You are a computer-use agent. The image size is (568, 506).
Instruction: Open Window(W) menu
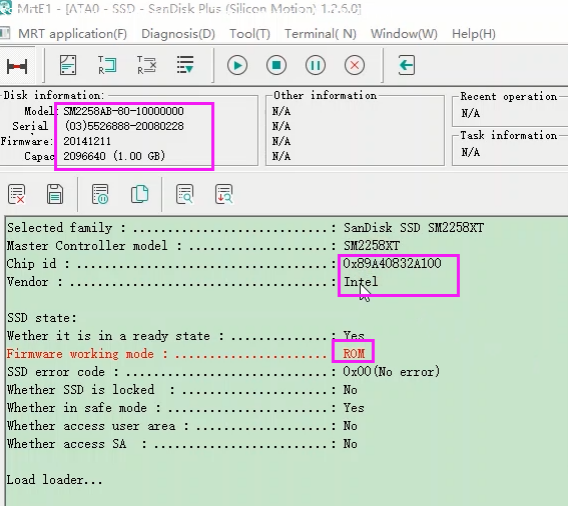[x=404, y=34]
